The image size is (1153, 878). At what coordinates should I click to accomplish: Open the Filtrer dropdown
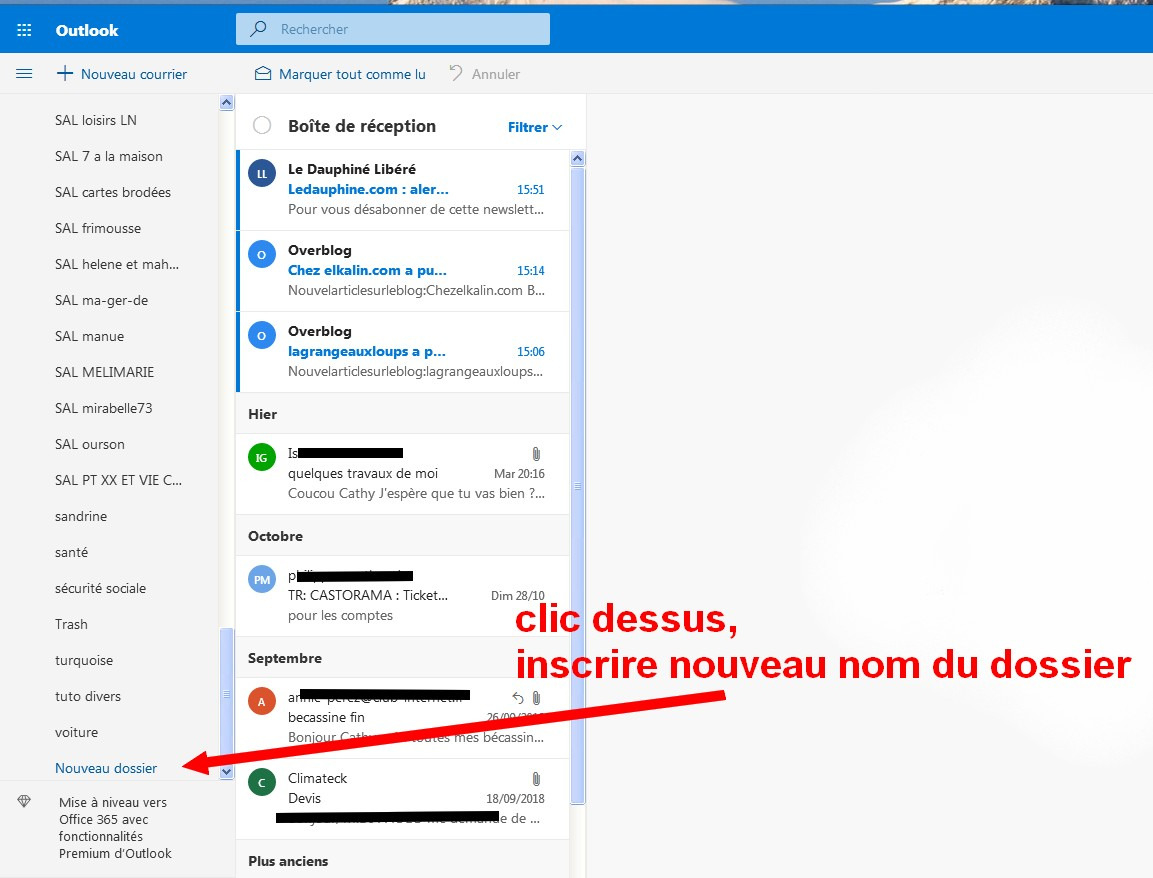pyautogui.click(x=535, y=127)
